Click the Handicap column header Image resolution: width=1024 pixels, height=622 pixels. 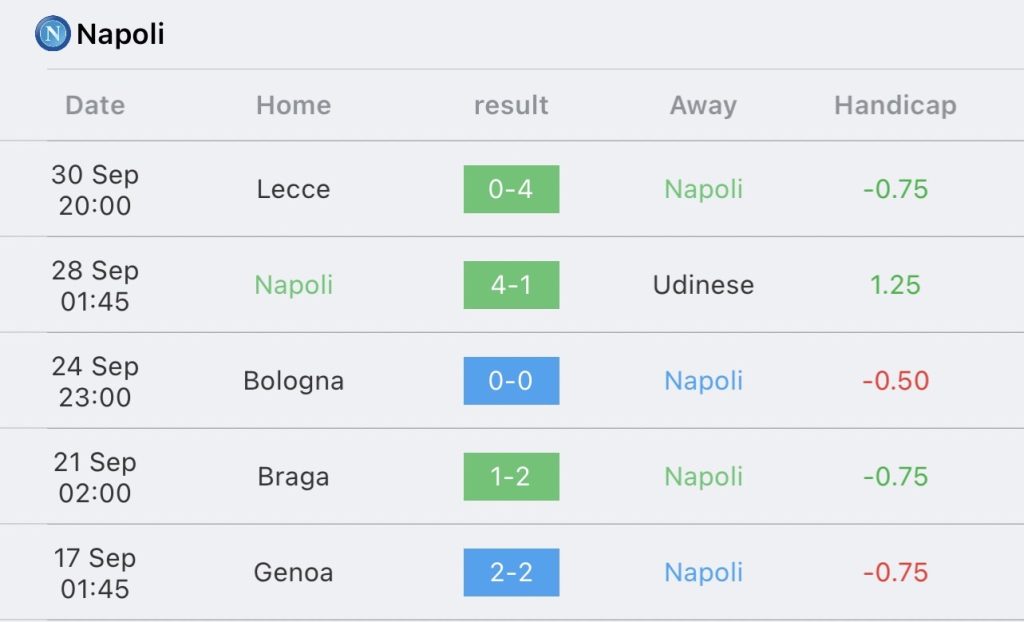tap(895, 105)
